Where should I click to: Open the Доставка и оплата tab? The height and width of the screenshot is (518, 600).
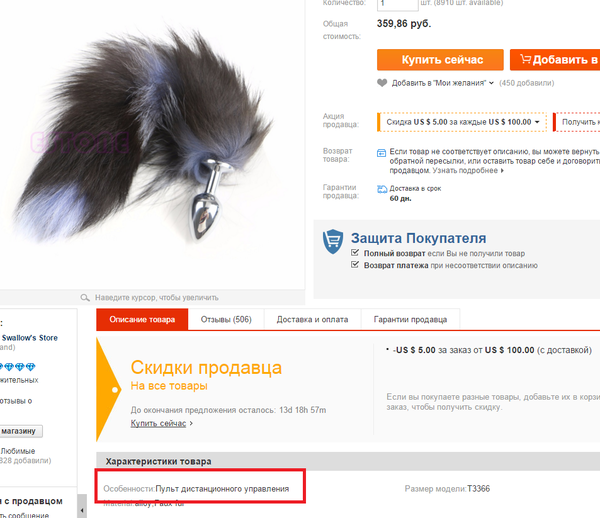pos(312,319)
